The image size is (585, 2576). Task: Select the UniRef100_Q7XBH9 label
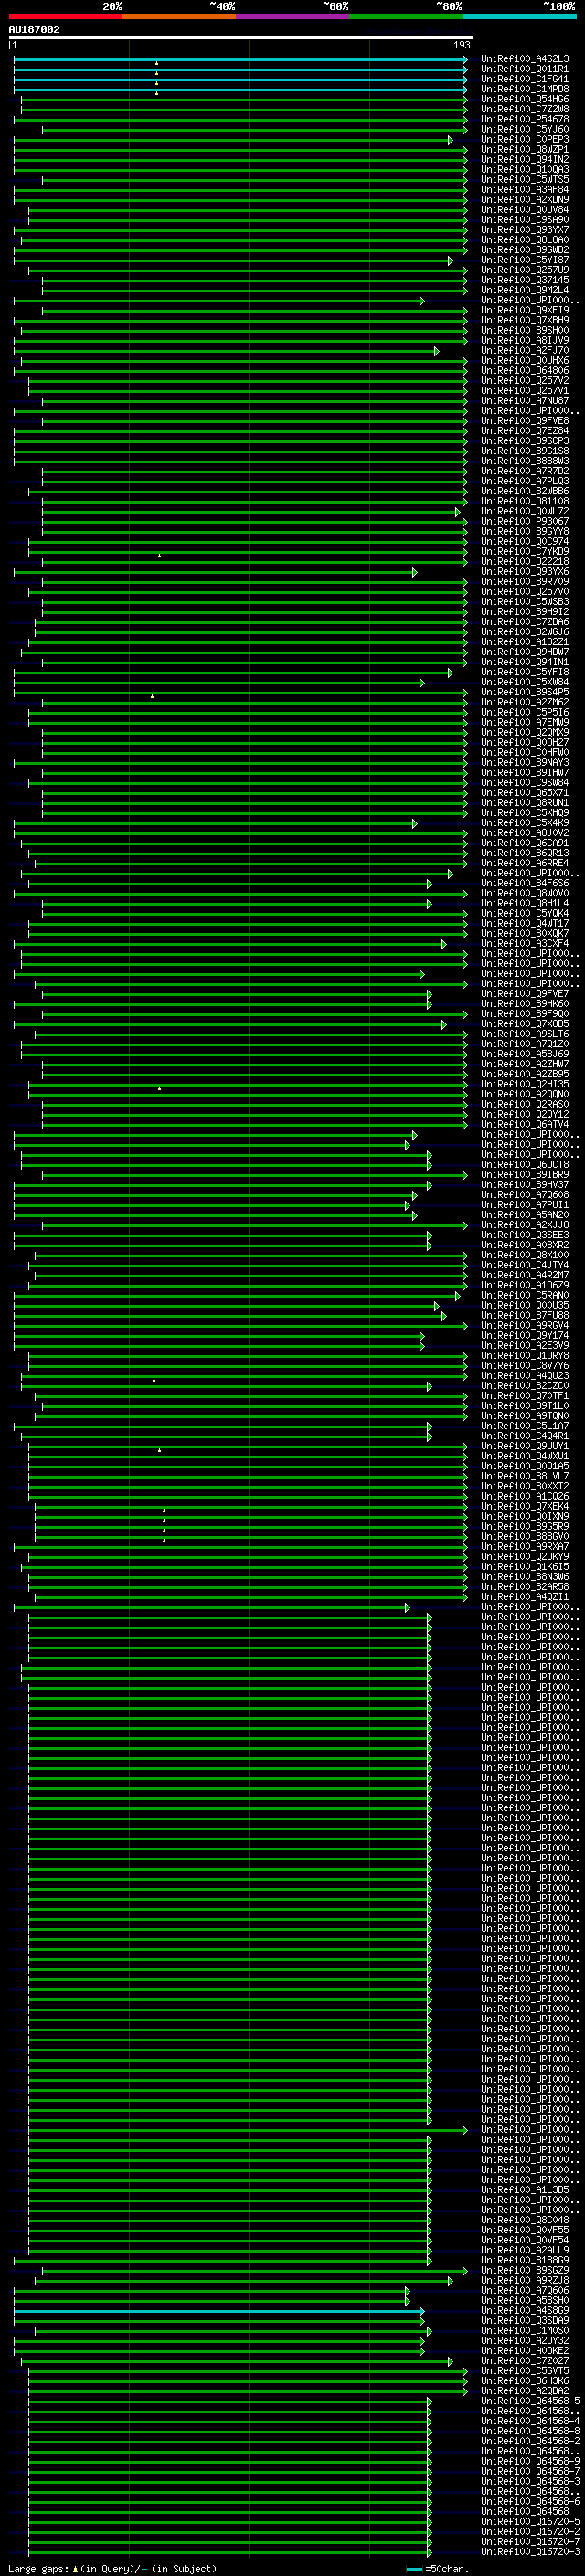coord(525,320)
